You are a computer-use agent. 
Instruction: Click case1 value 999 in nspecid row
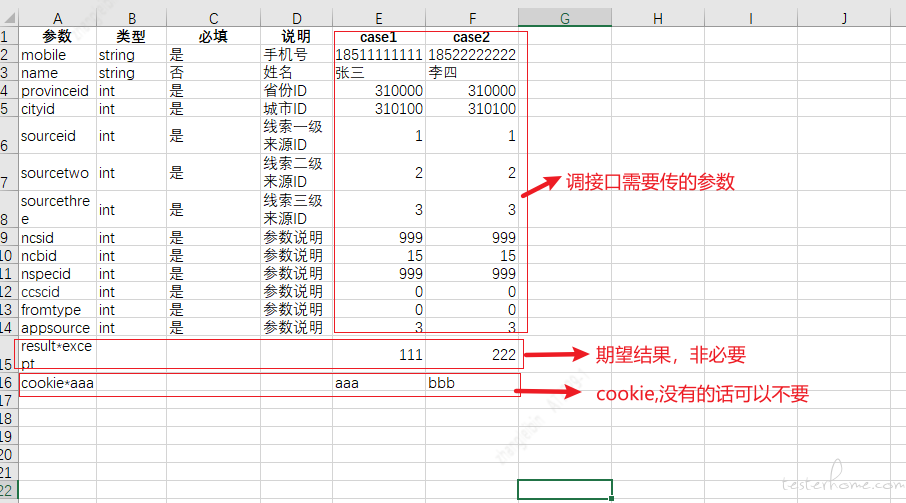pyautogui.click(x=379, y=273)
